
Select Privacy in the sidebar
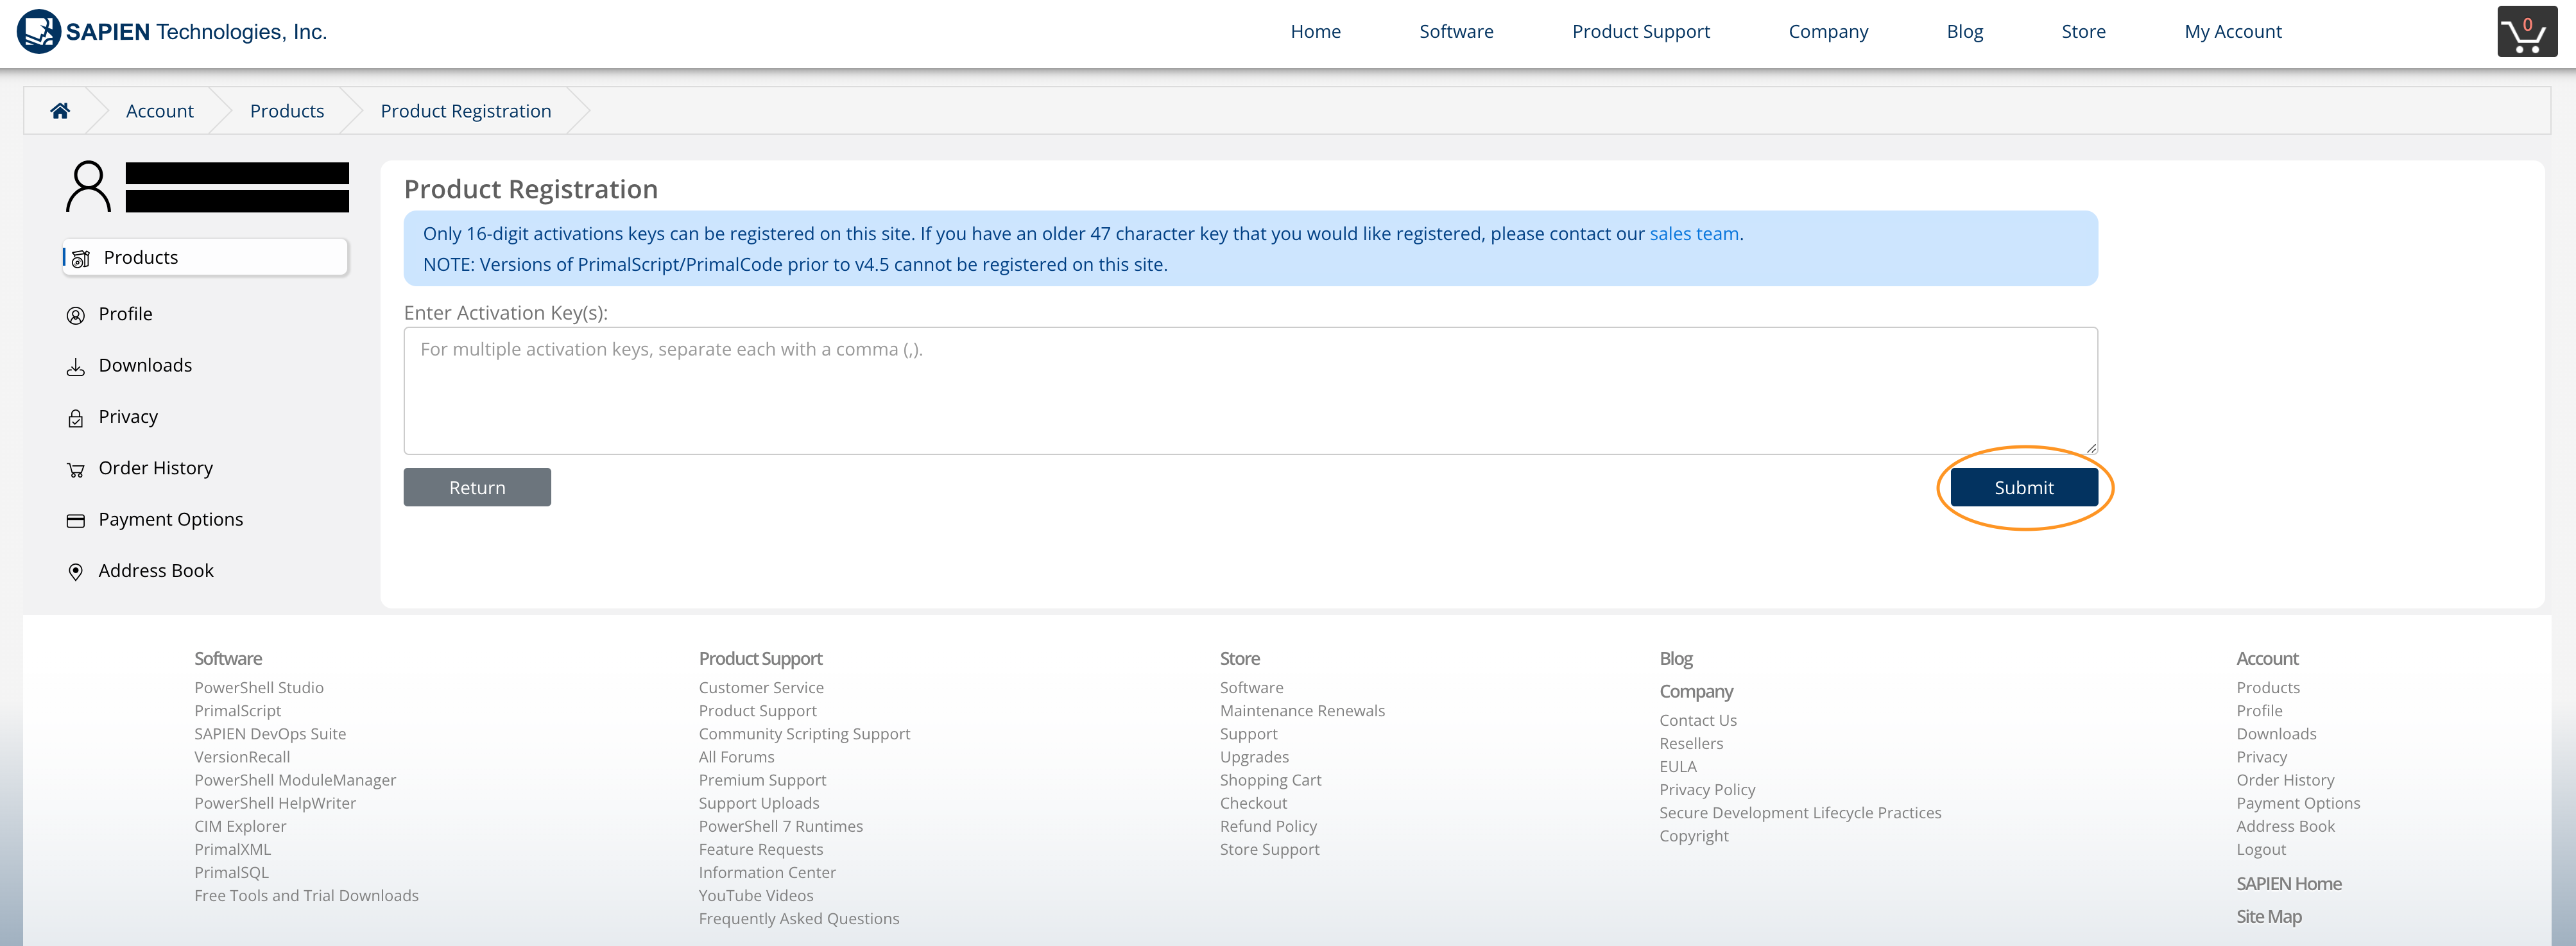(x=128, y=417)
